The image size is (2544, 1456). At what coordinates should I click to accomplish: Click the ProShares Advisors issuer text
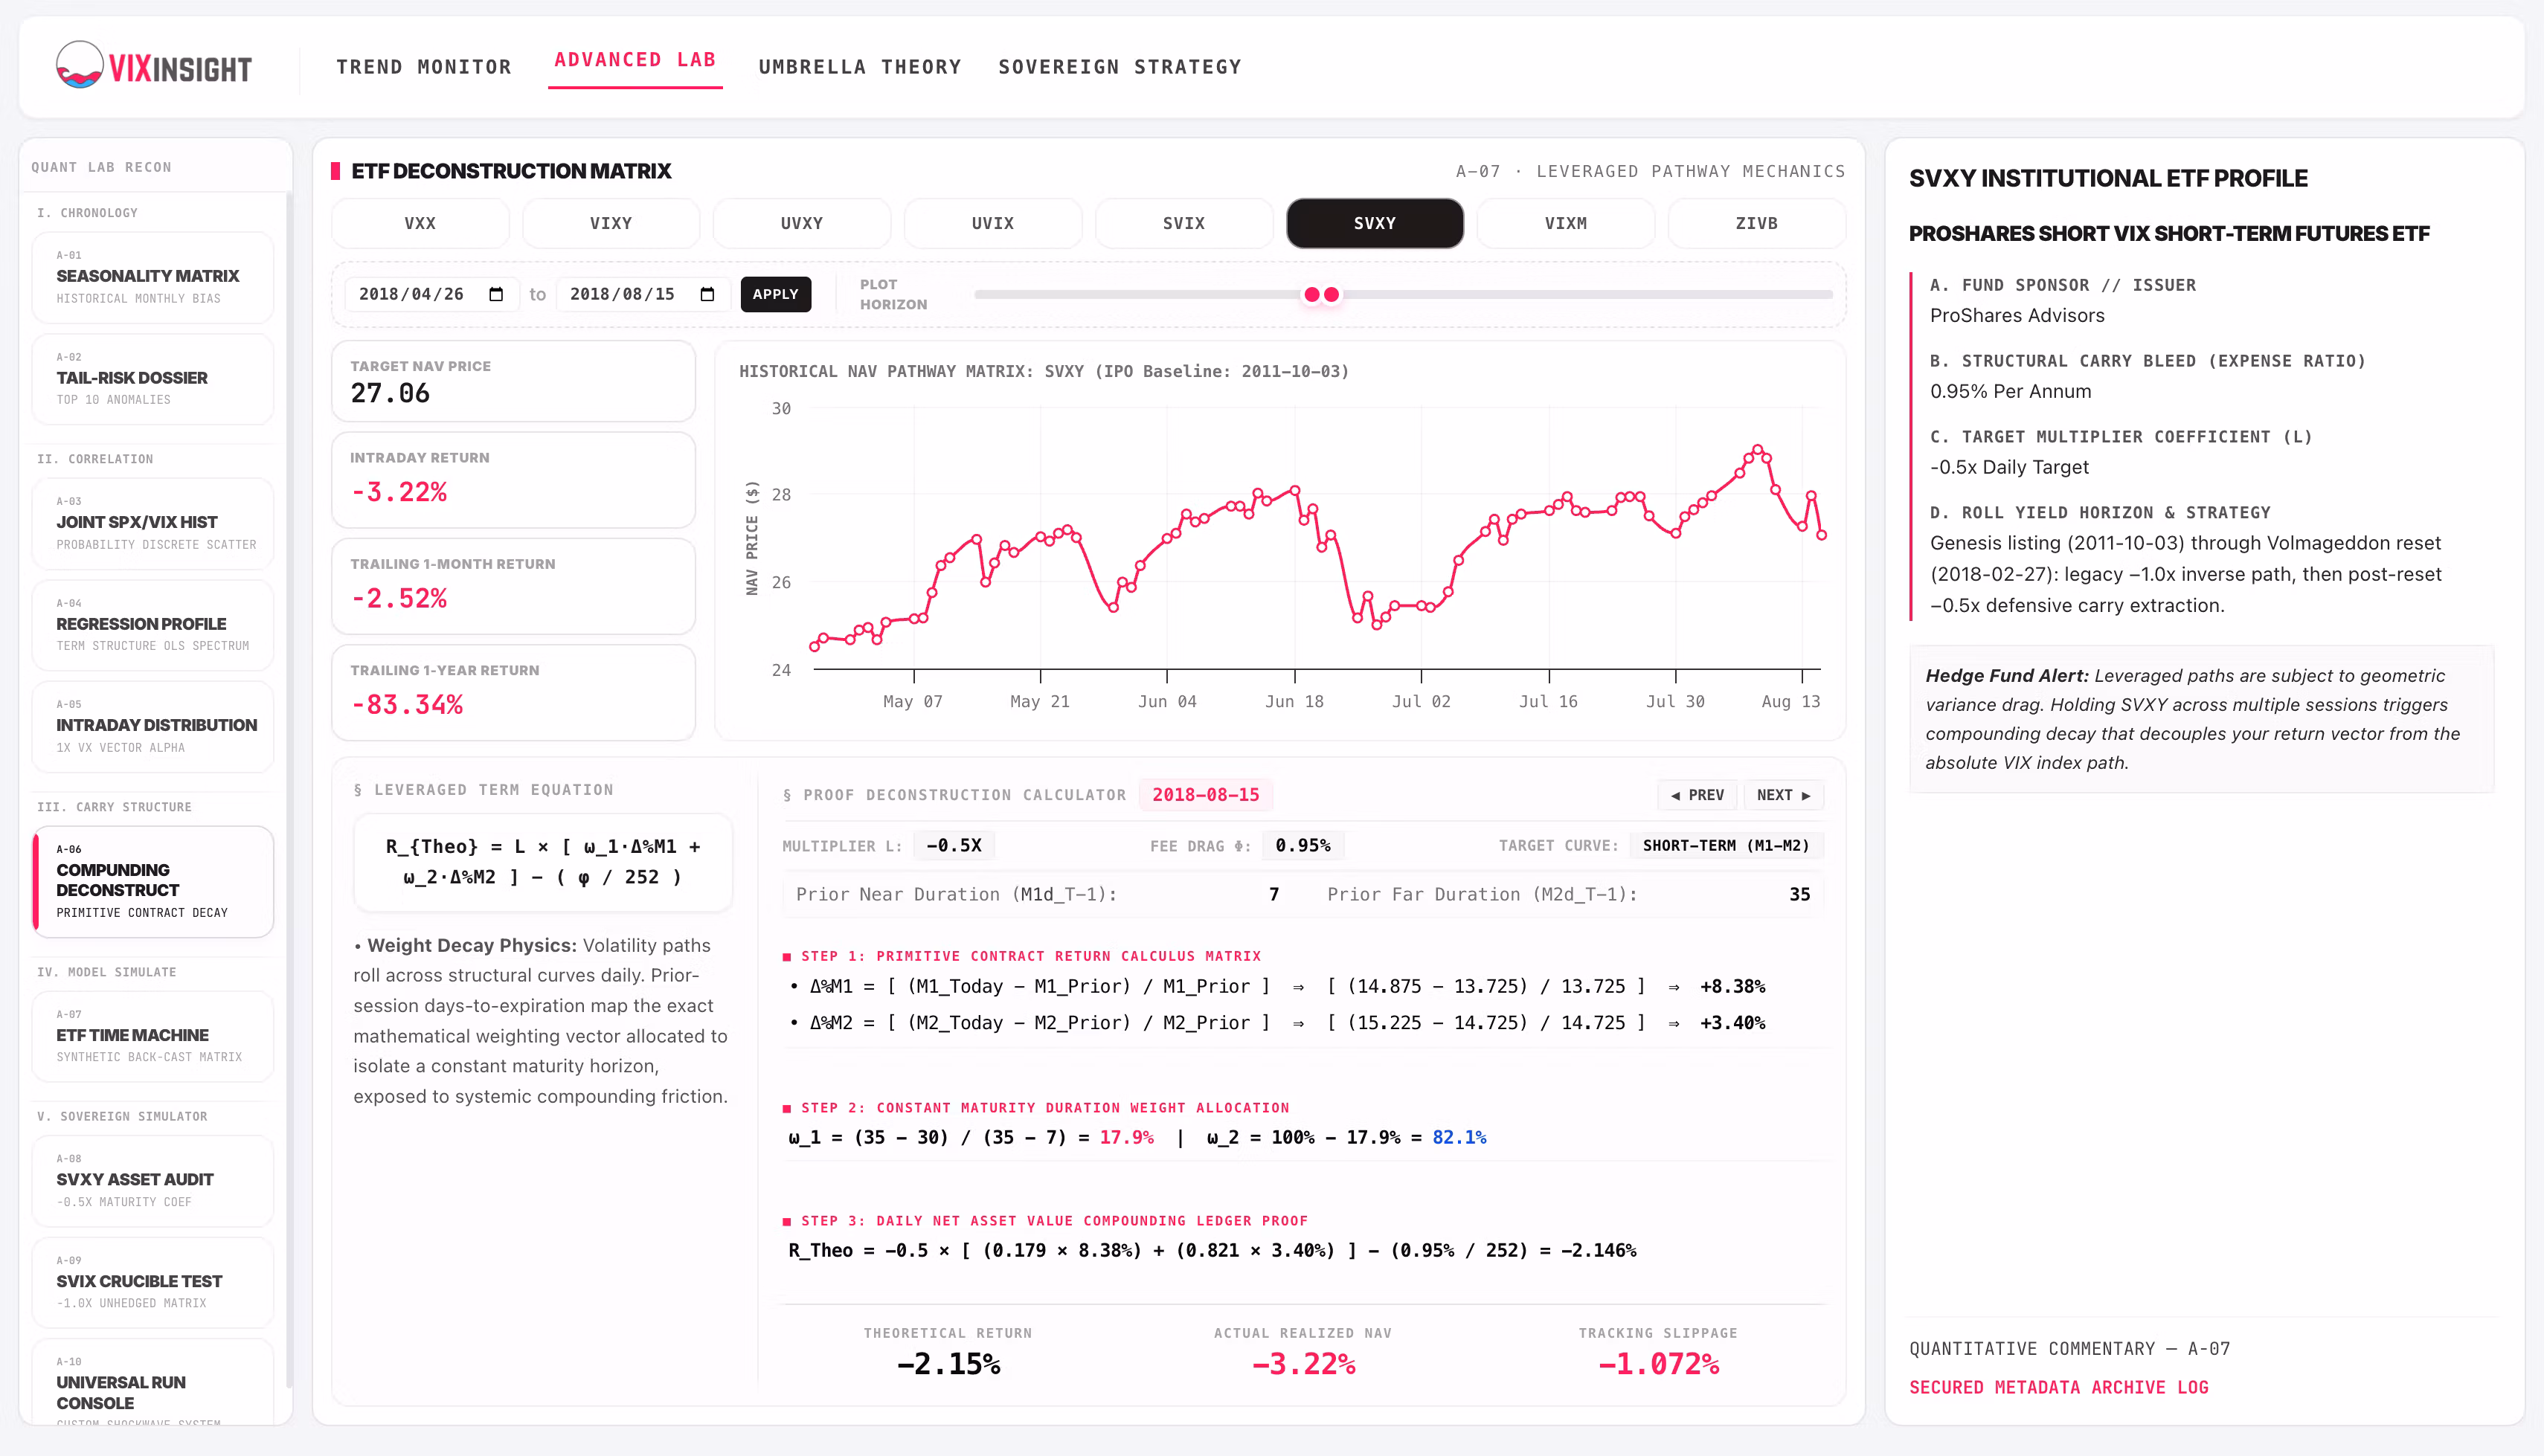click(x=2017, y=316)
